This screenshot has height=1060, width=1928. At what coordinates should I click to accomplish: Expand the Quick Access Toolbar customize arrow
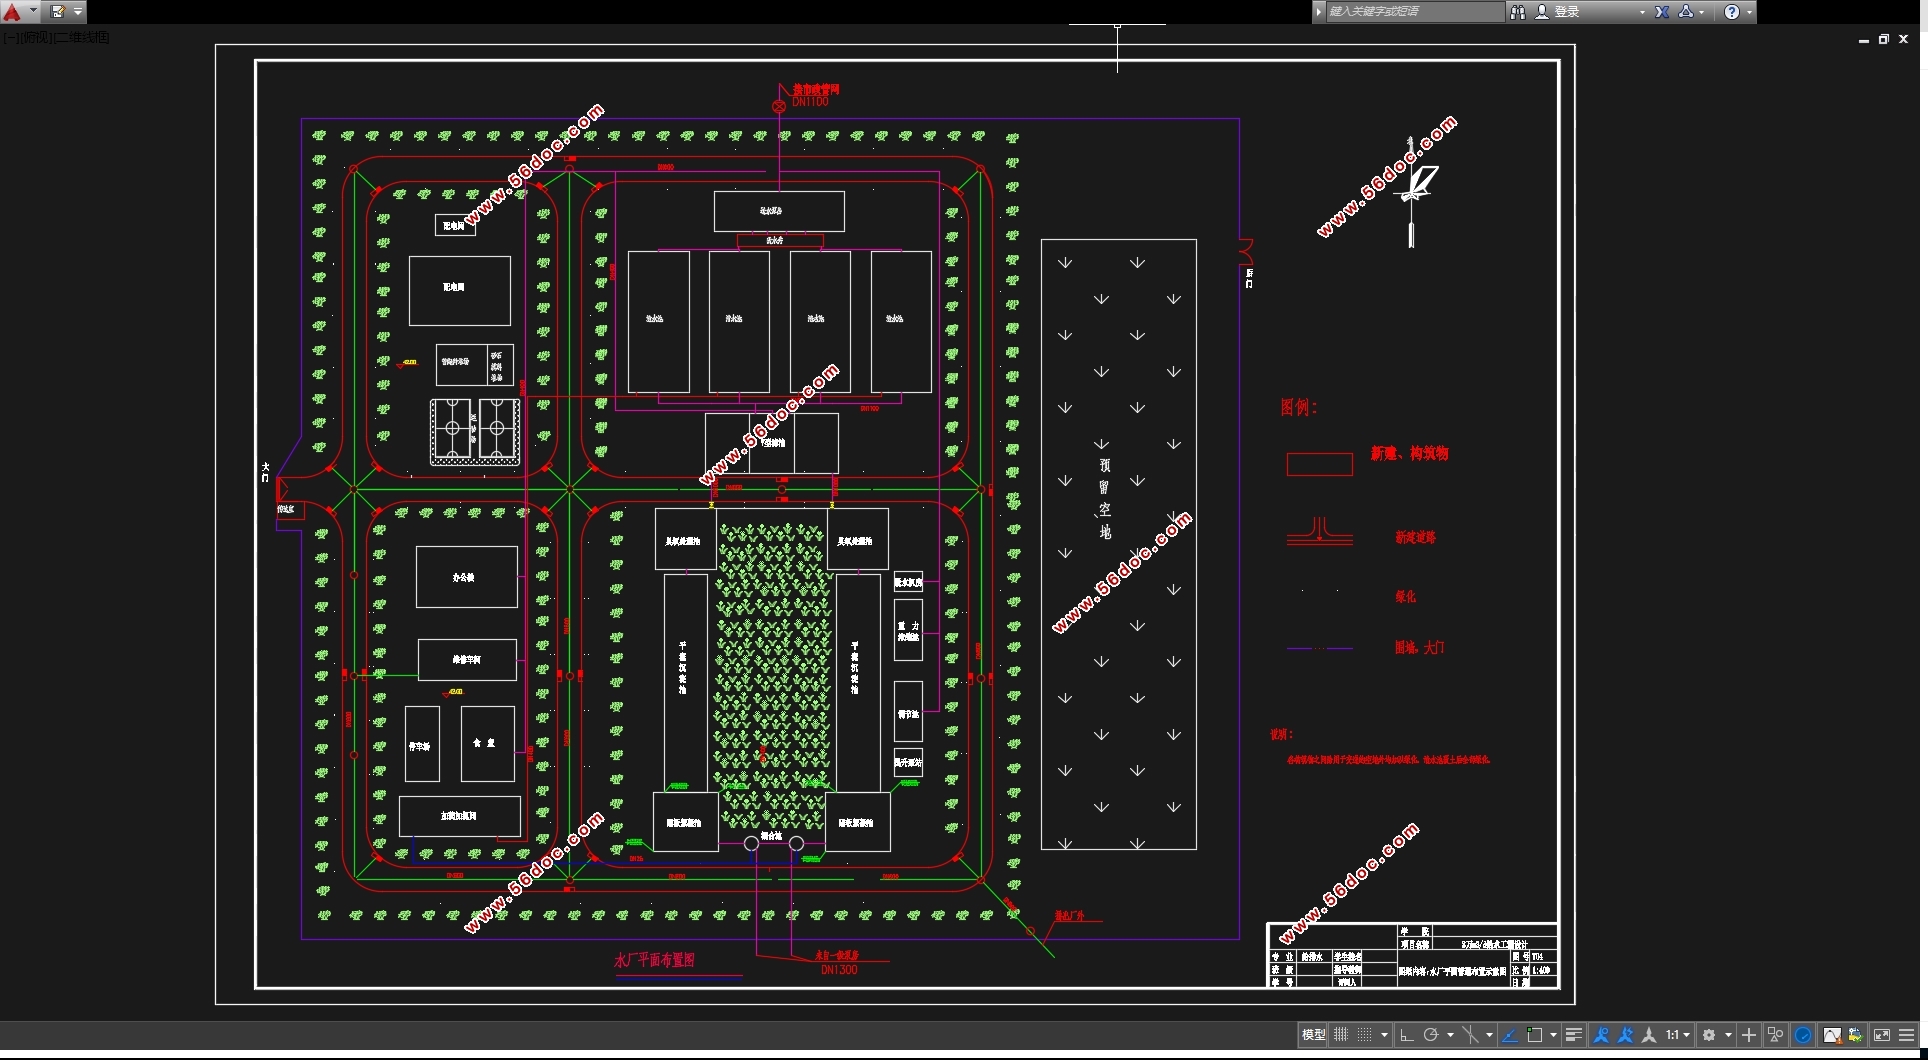78,12
